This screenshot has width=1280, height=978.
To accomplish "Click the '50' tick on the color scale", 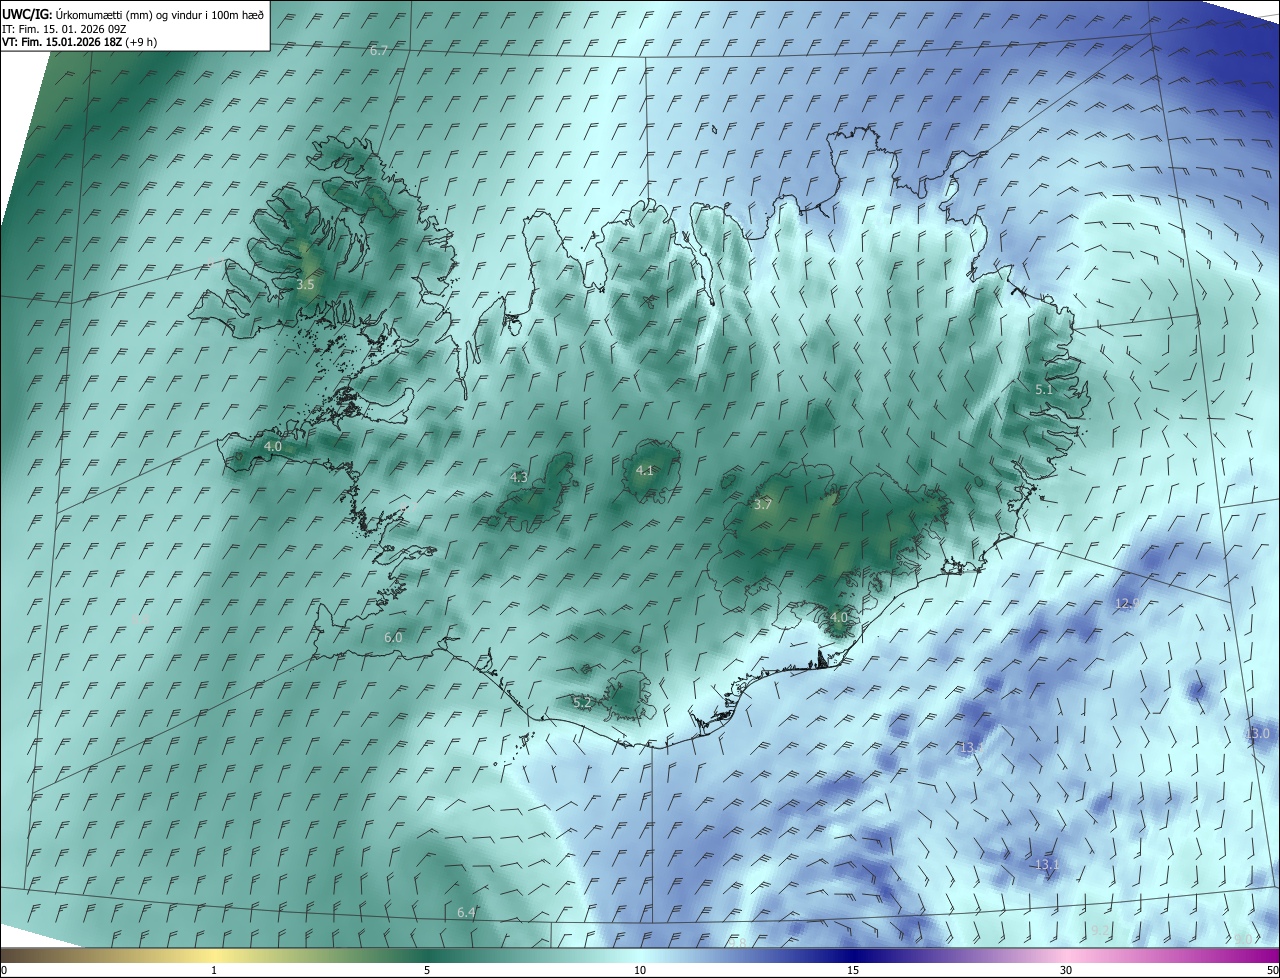I will [x=1272, y=970].
